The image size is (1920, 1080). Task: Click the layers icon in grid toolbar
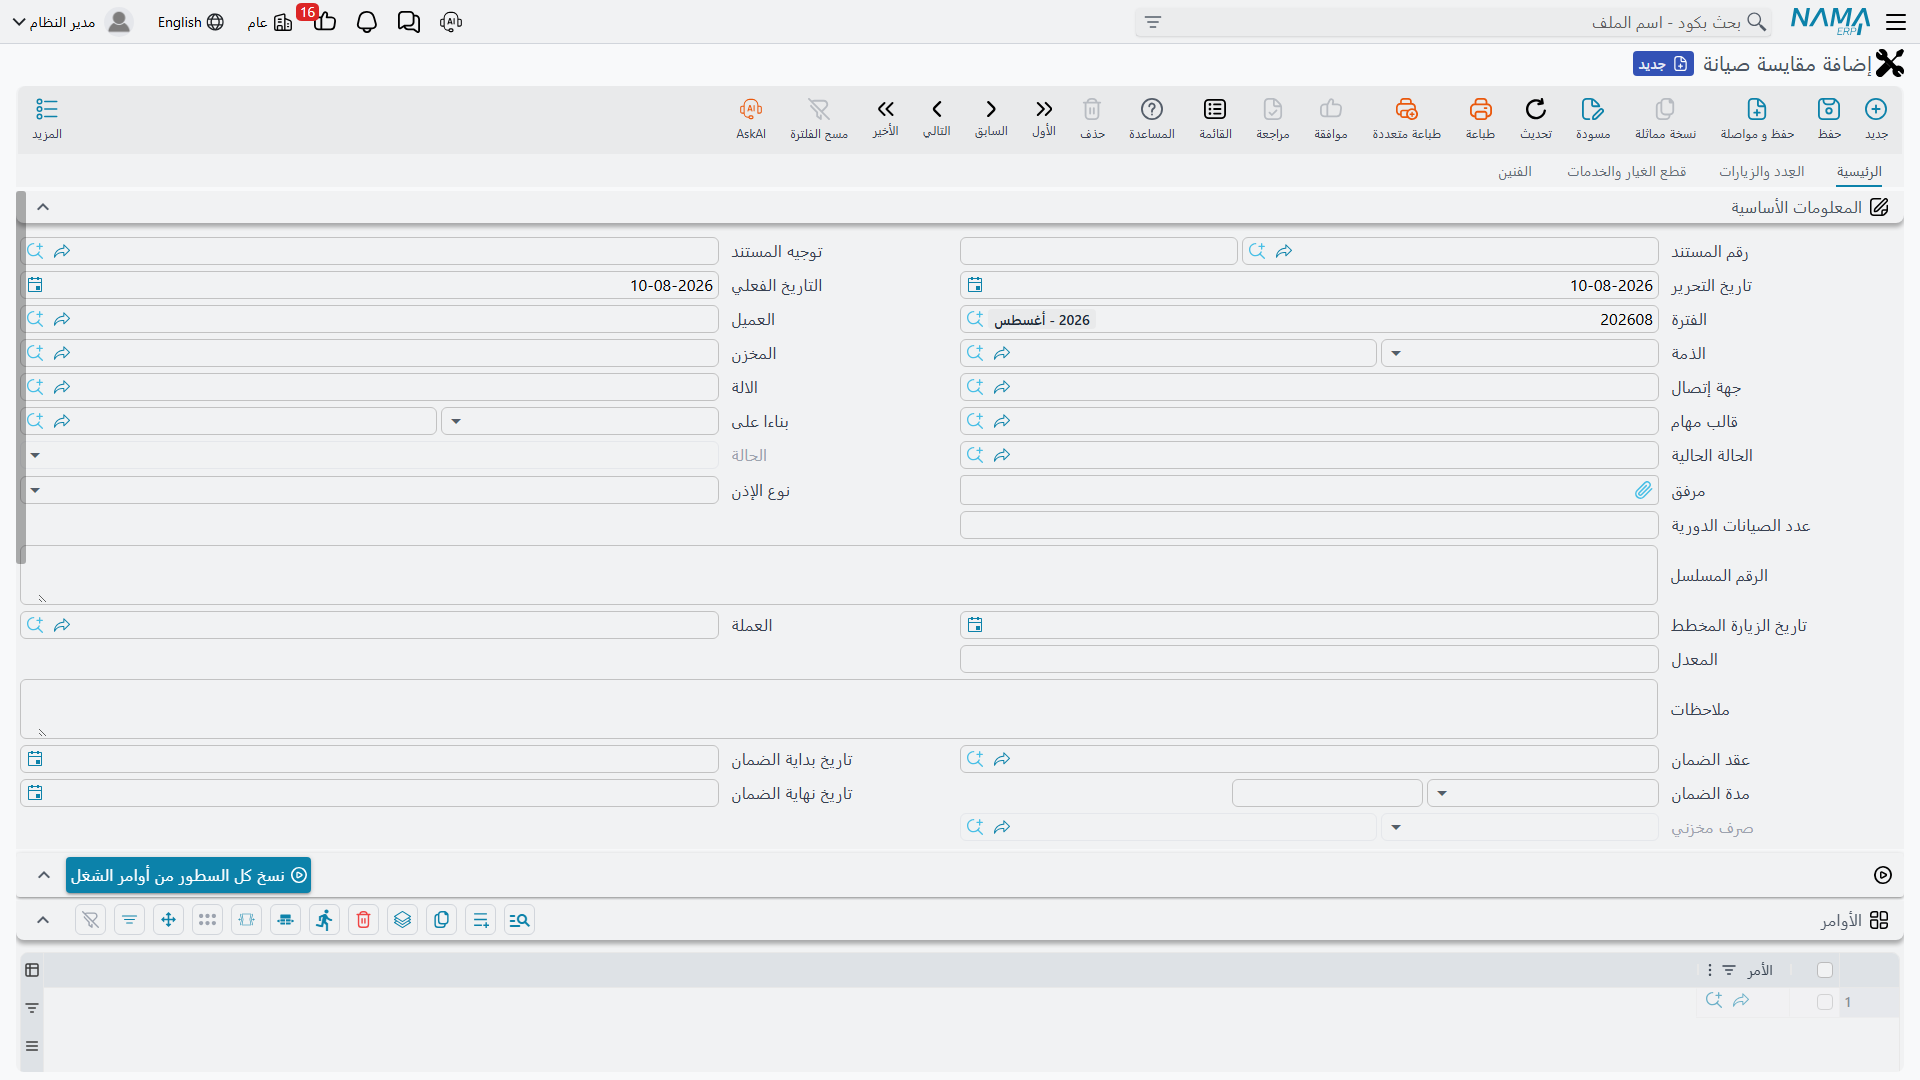[x=402, y=920]
